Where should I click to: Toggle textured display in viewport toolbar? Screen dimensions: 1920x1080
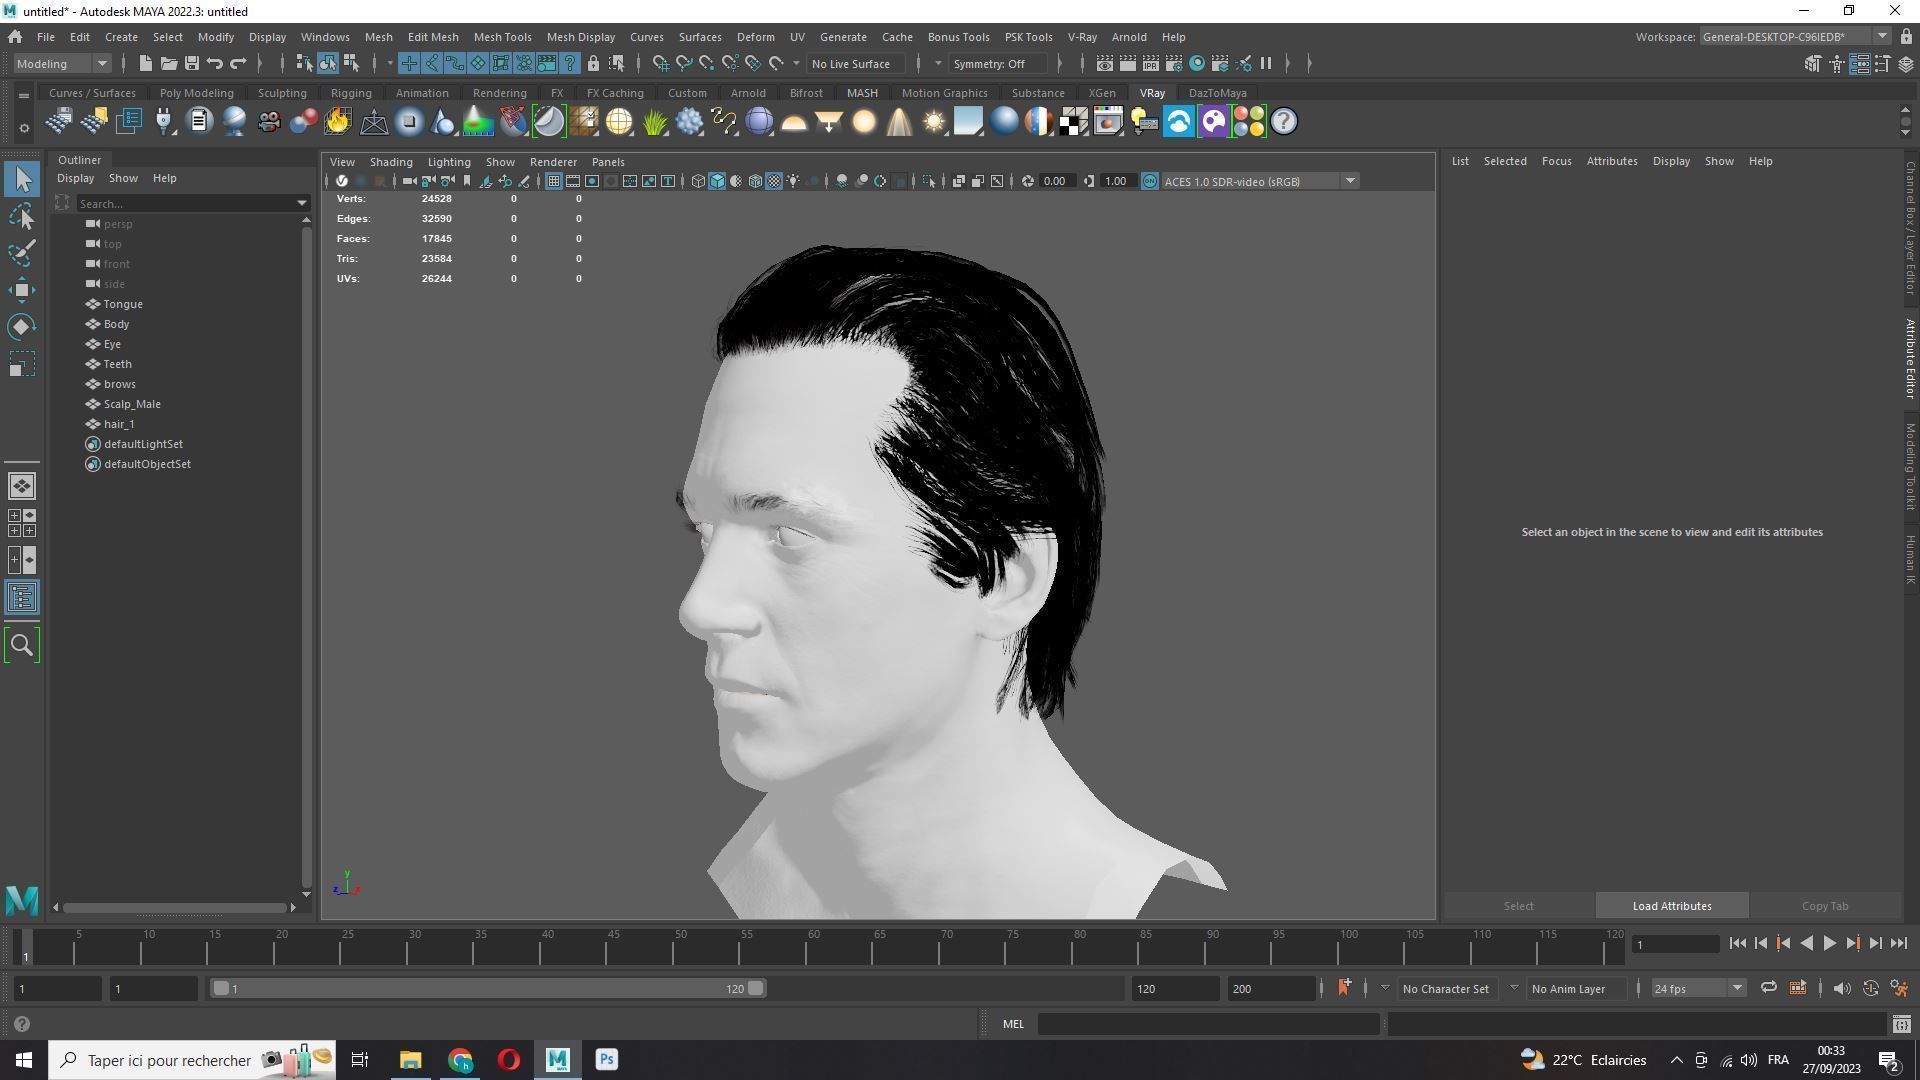tap(774, 181)
